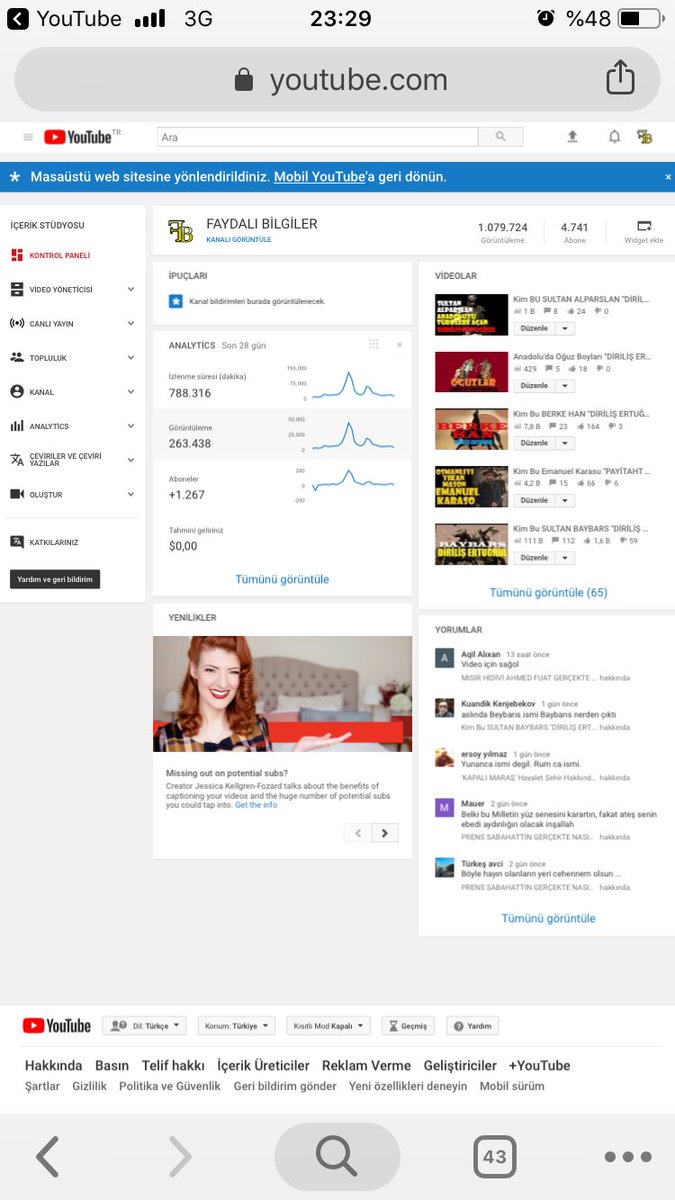Click Tümünü görüntüle in Analytics widget

tap(282, 579)
